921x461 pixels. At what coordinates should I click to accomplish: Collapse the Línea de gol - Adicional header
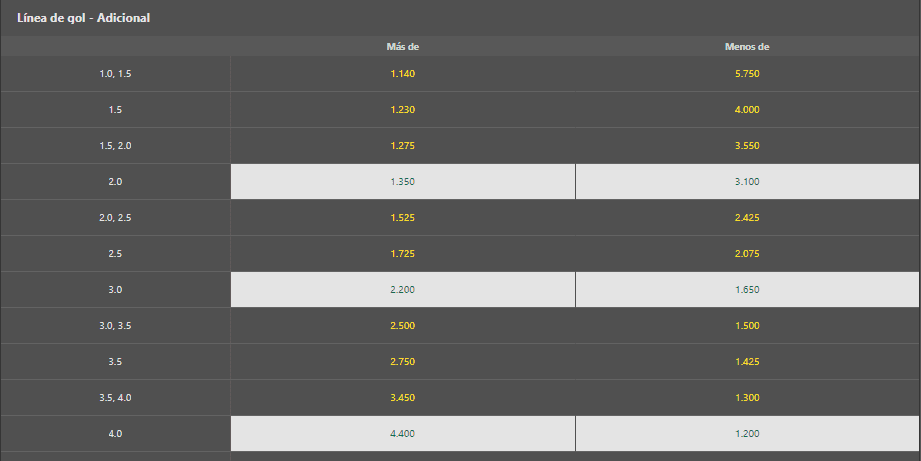[460, 18]
